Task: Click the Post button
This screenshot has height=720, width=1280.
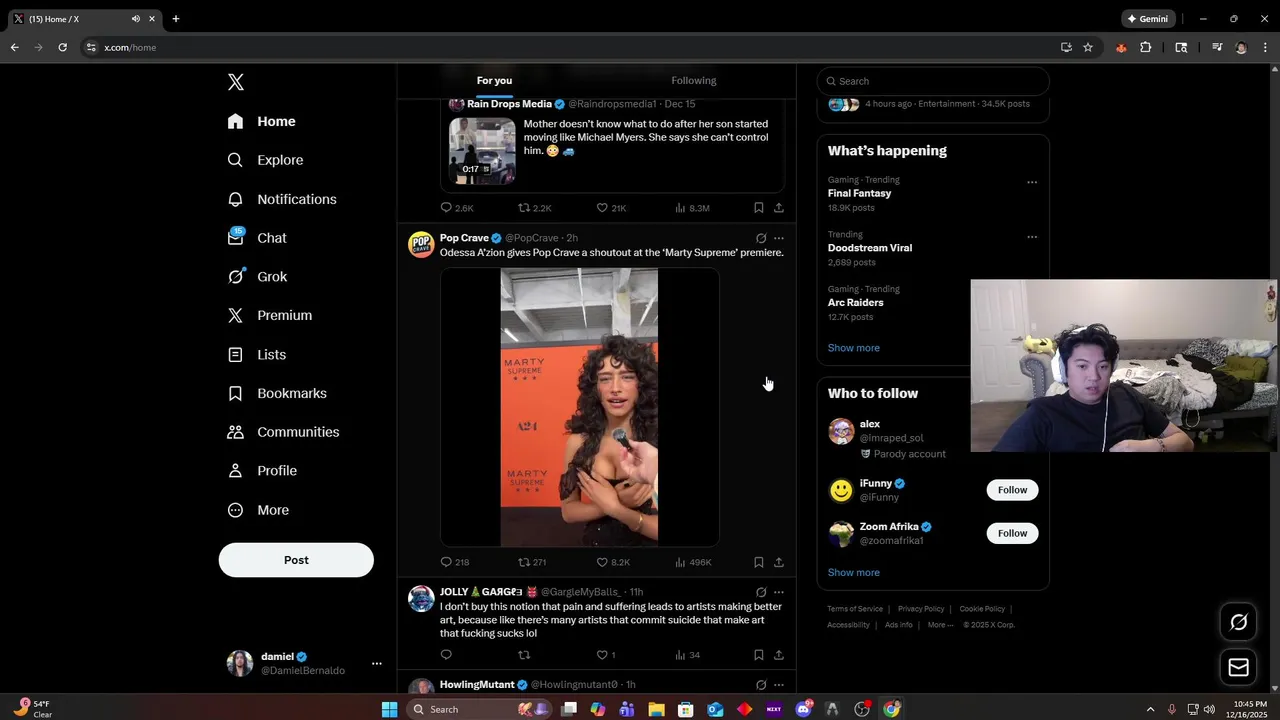Action: 296,560
